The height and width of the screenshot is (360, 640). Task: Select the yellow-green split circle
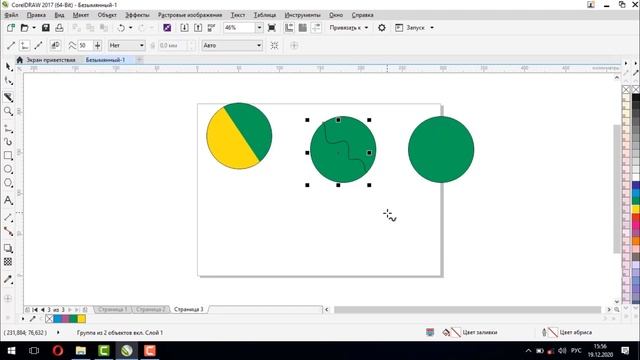[x=239, y=136]
